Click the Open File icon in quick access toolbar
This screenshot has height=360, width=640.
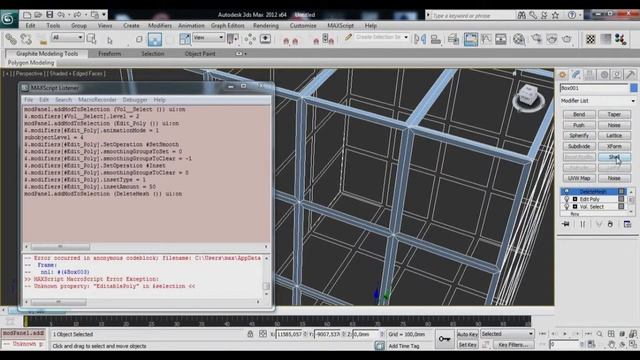[38, 15]
